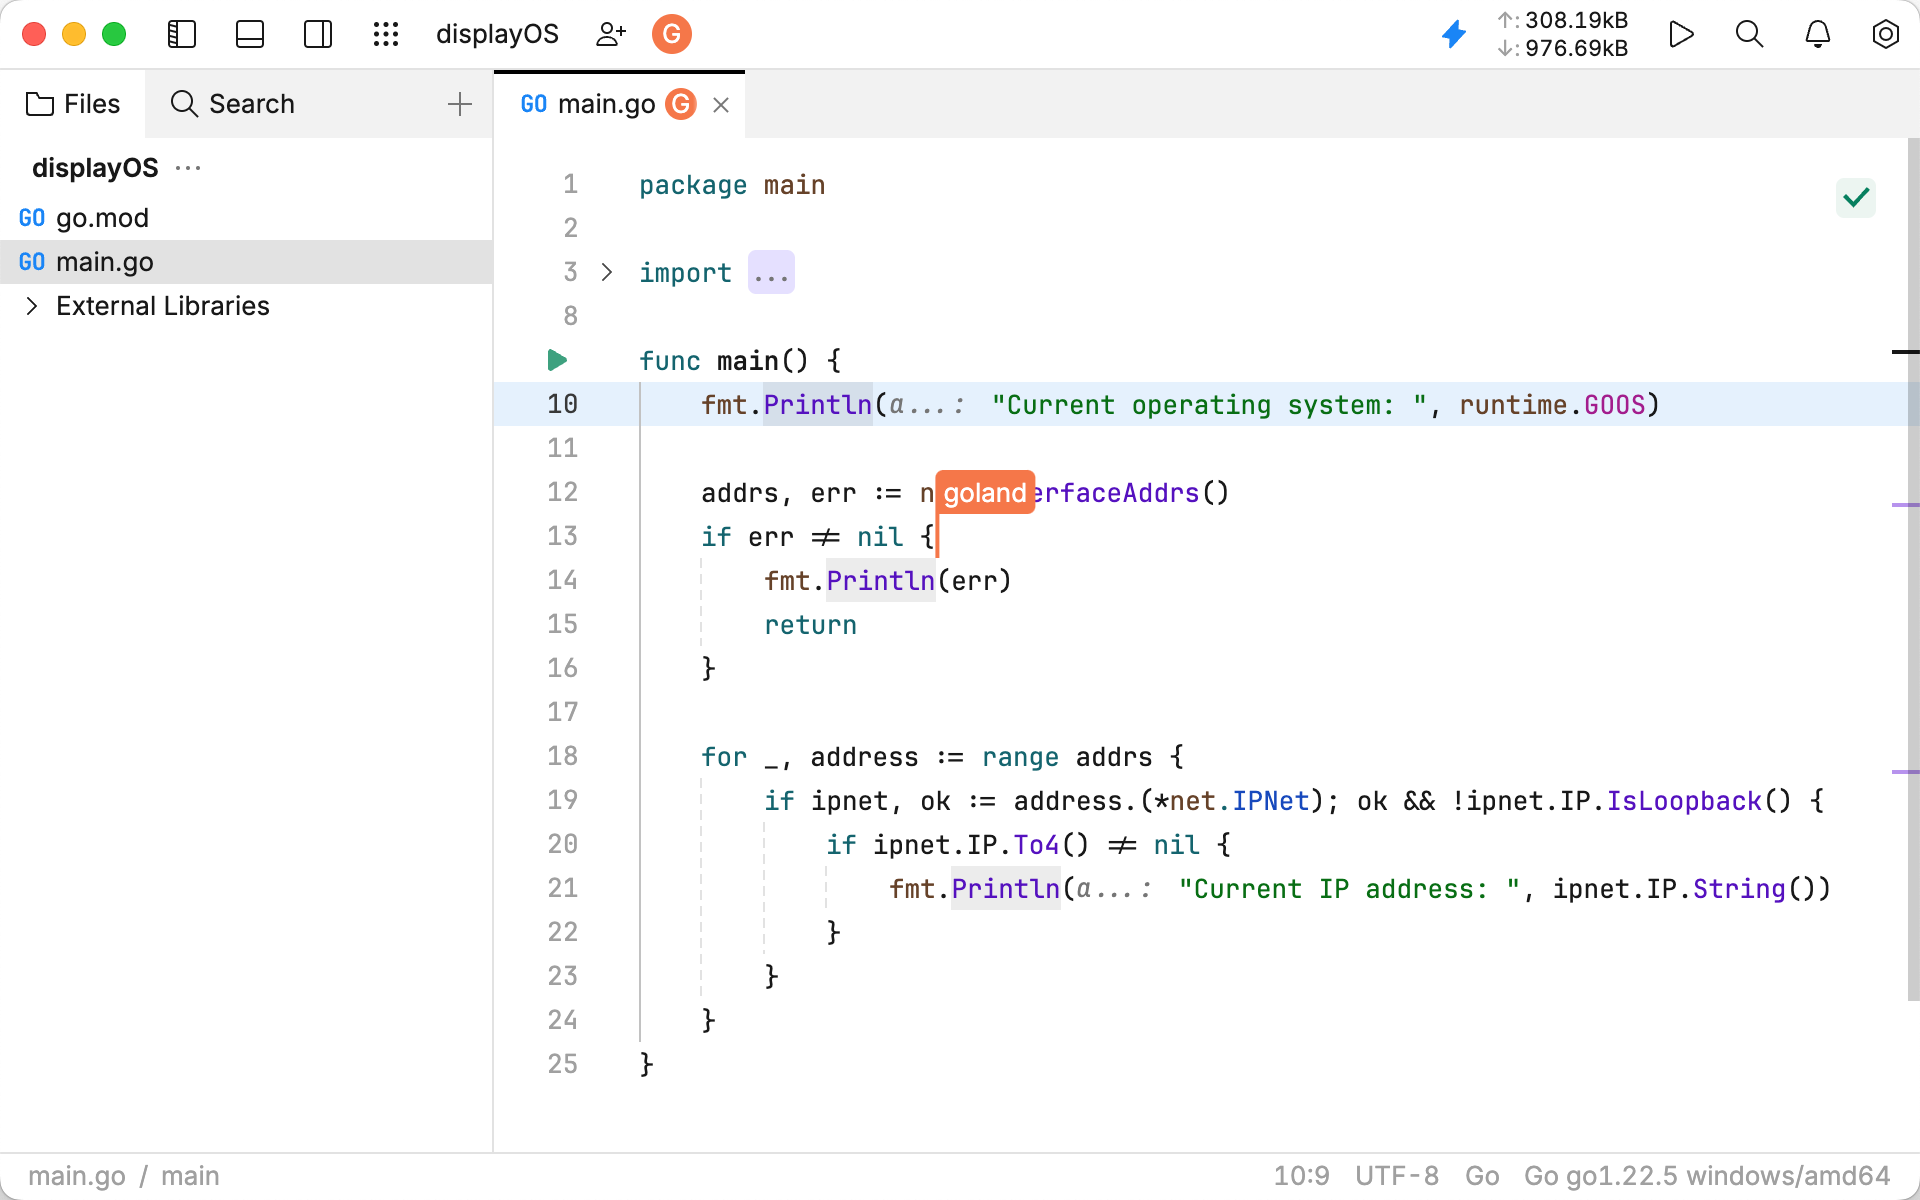Open displayOS project options ellipsis
This screenshot has width=1920, height=1200.
point(188,168)
